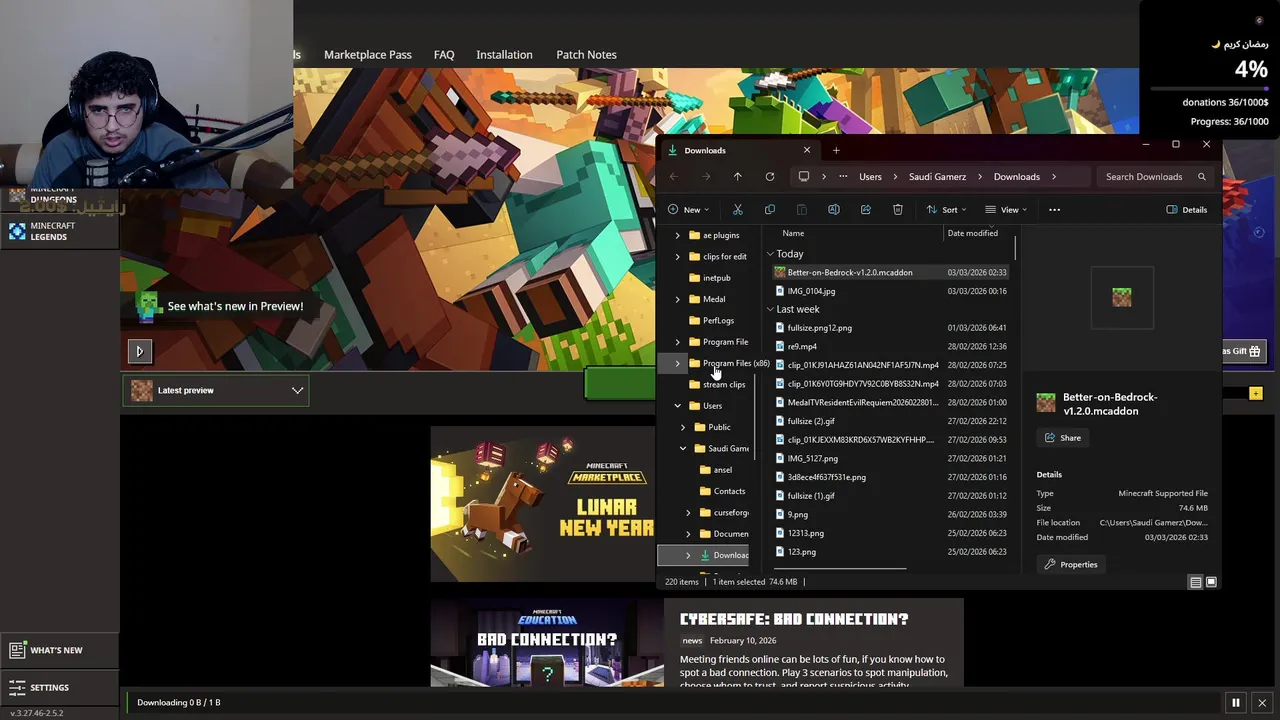This screenshot has width=1280, height=720.
Task: Open the Sort dropdown
Action: (946, 210)
